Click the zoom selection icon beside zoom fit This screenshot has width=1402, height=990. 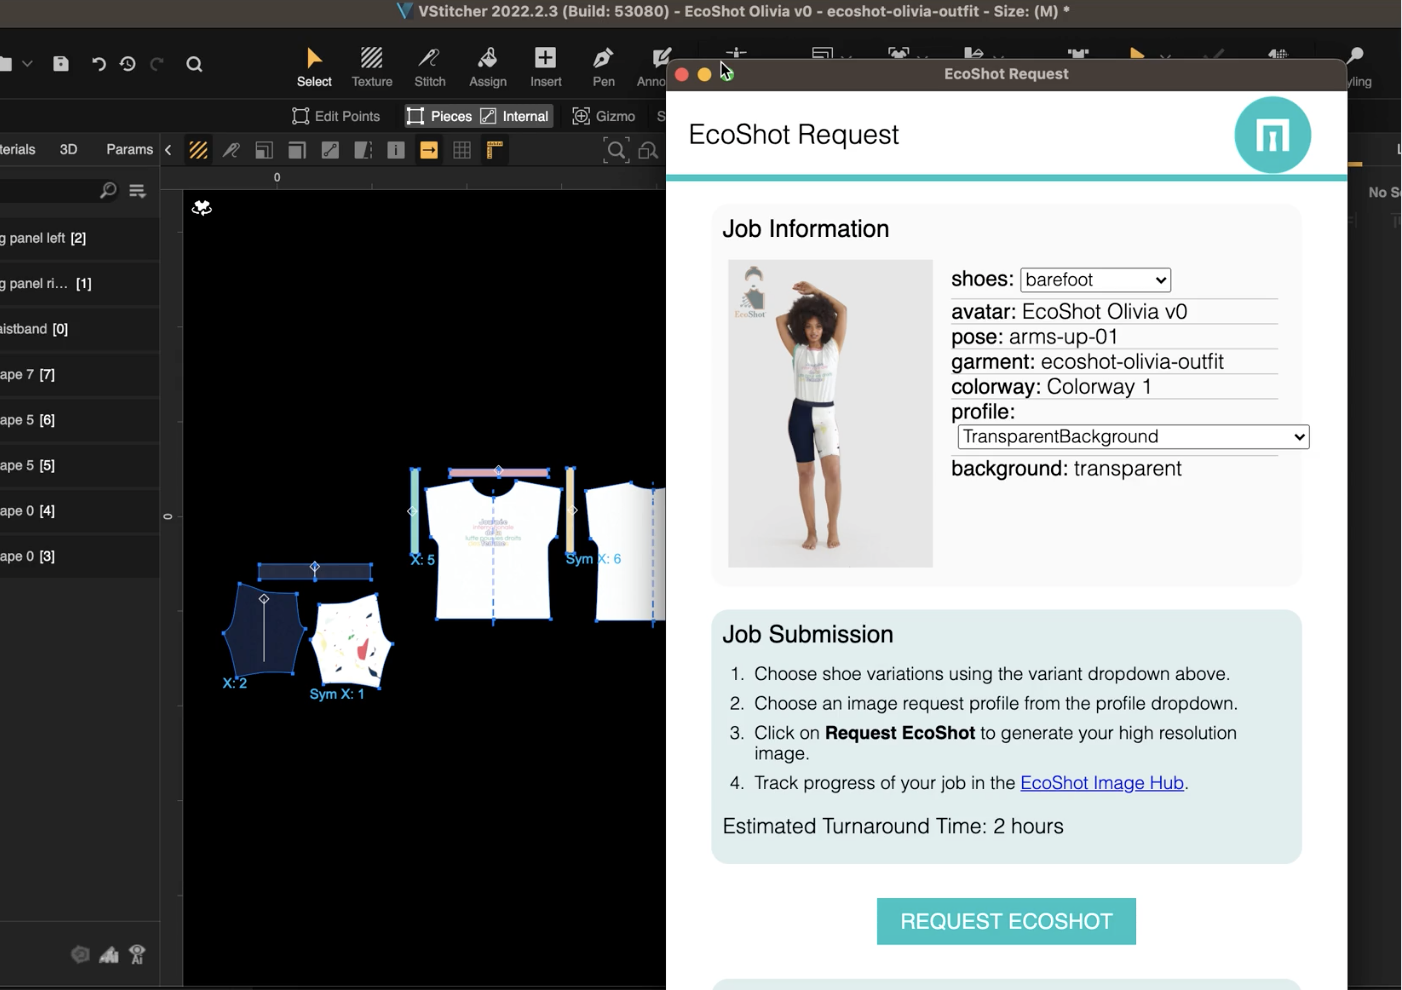pyautogui.click(x=649, y=150)
